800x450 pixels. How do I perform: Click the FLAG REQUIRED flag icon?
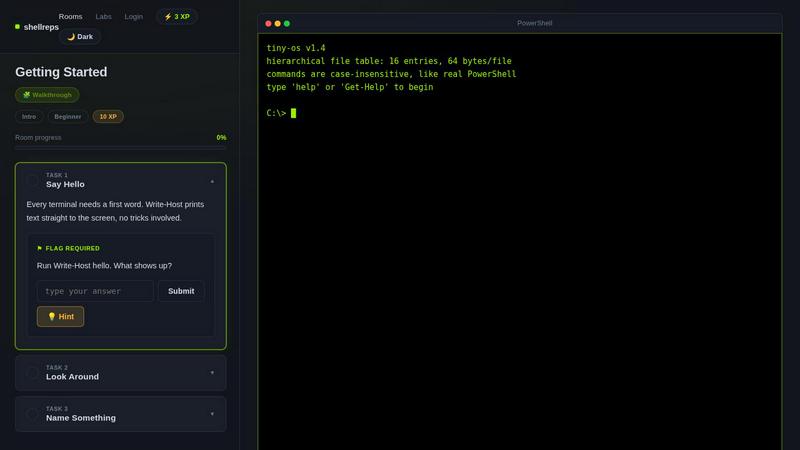click(x=40, y=248)
